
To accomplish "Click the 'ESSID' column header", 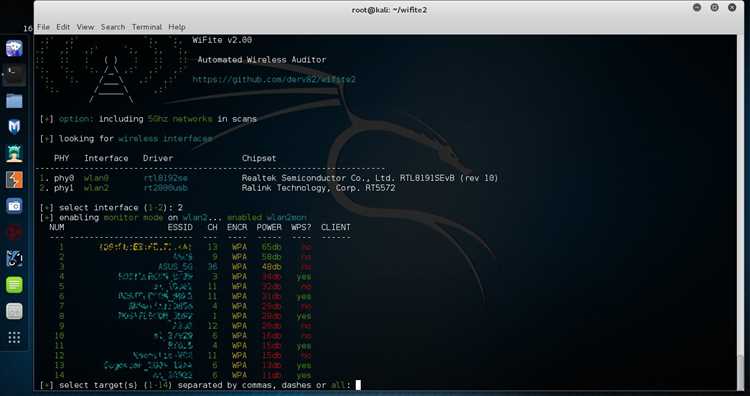I will [x=180, y=227].
